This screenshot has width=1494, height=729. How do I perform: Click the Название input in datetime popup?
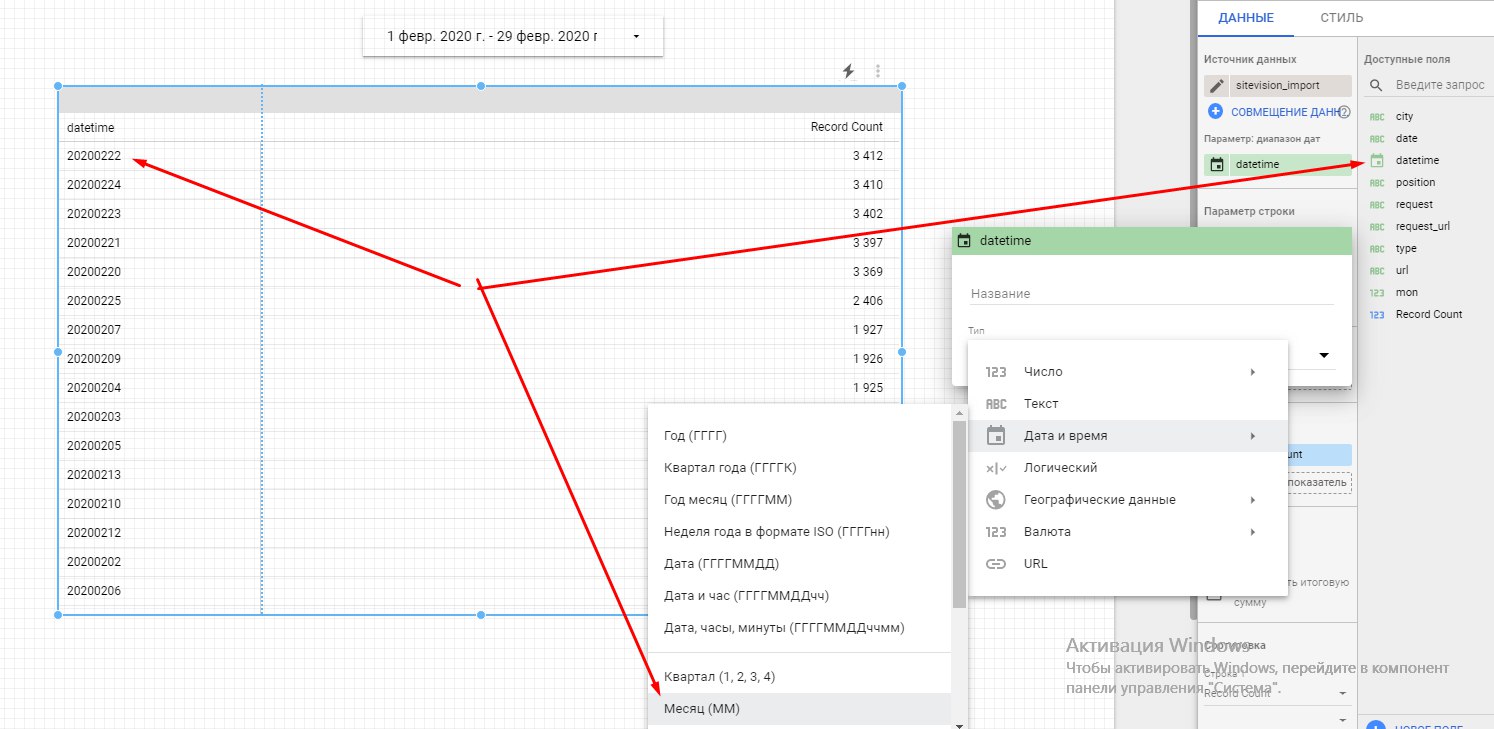click(1152, 294)
